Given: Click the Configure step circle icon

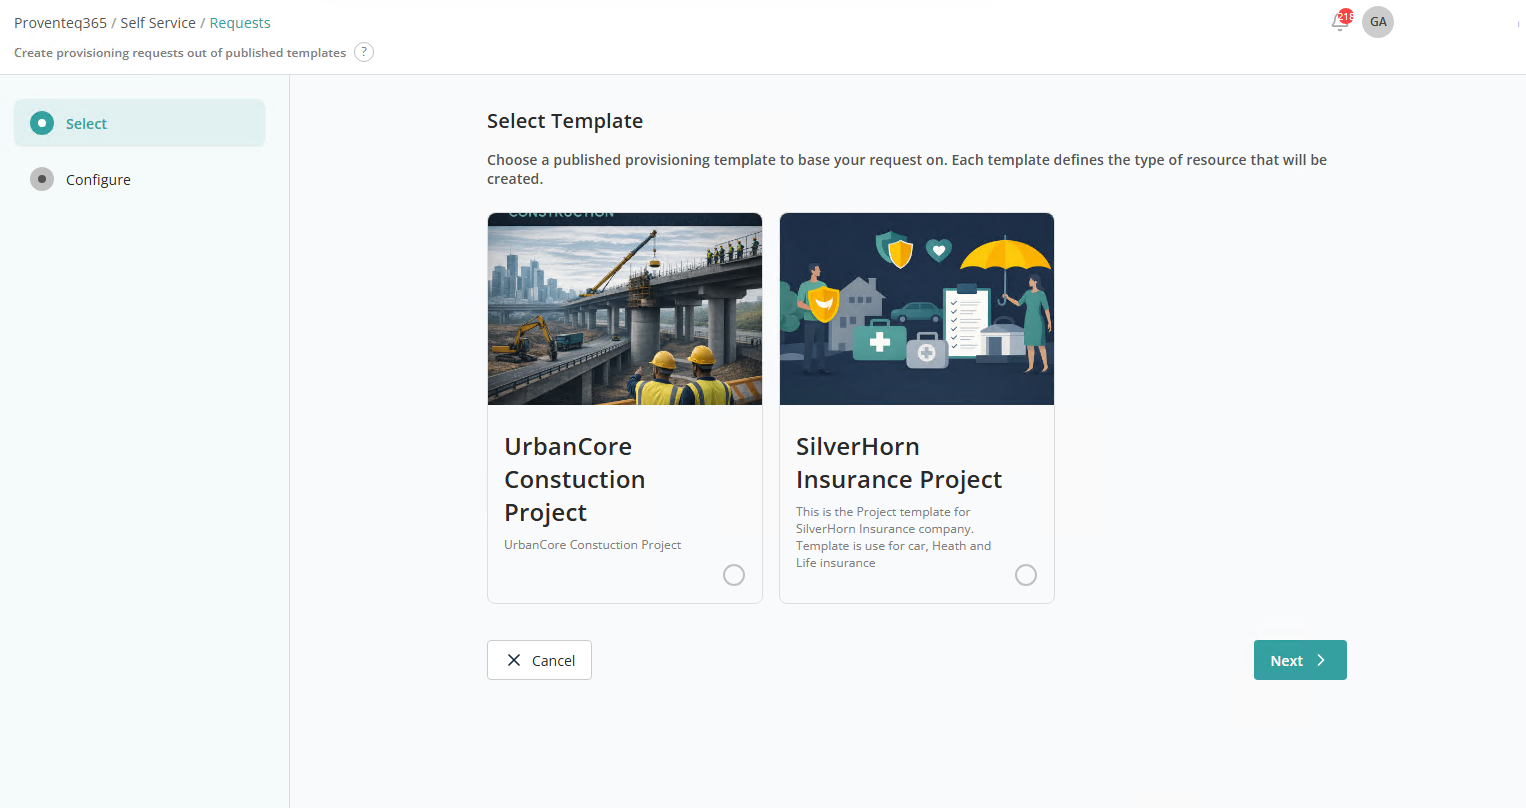Looking at the screenshot, I should (x=42, y=179).
